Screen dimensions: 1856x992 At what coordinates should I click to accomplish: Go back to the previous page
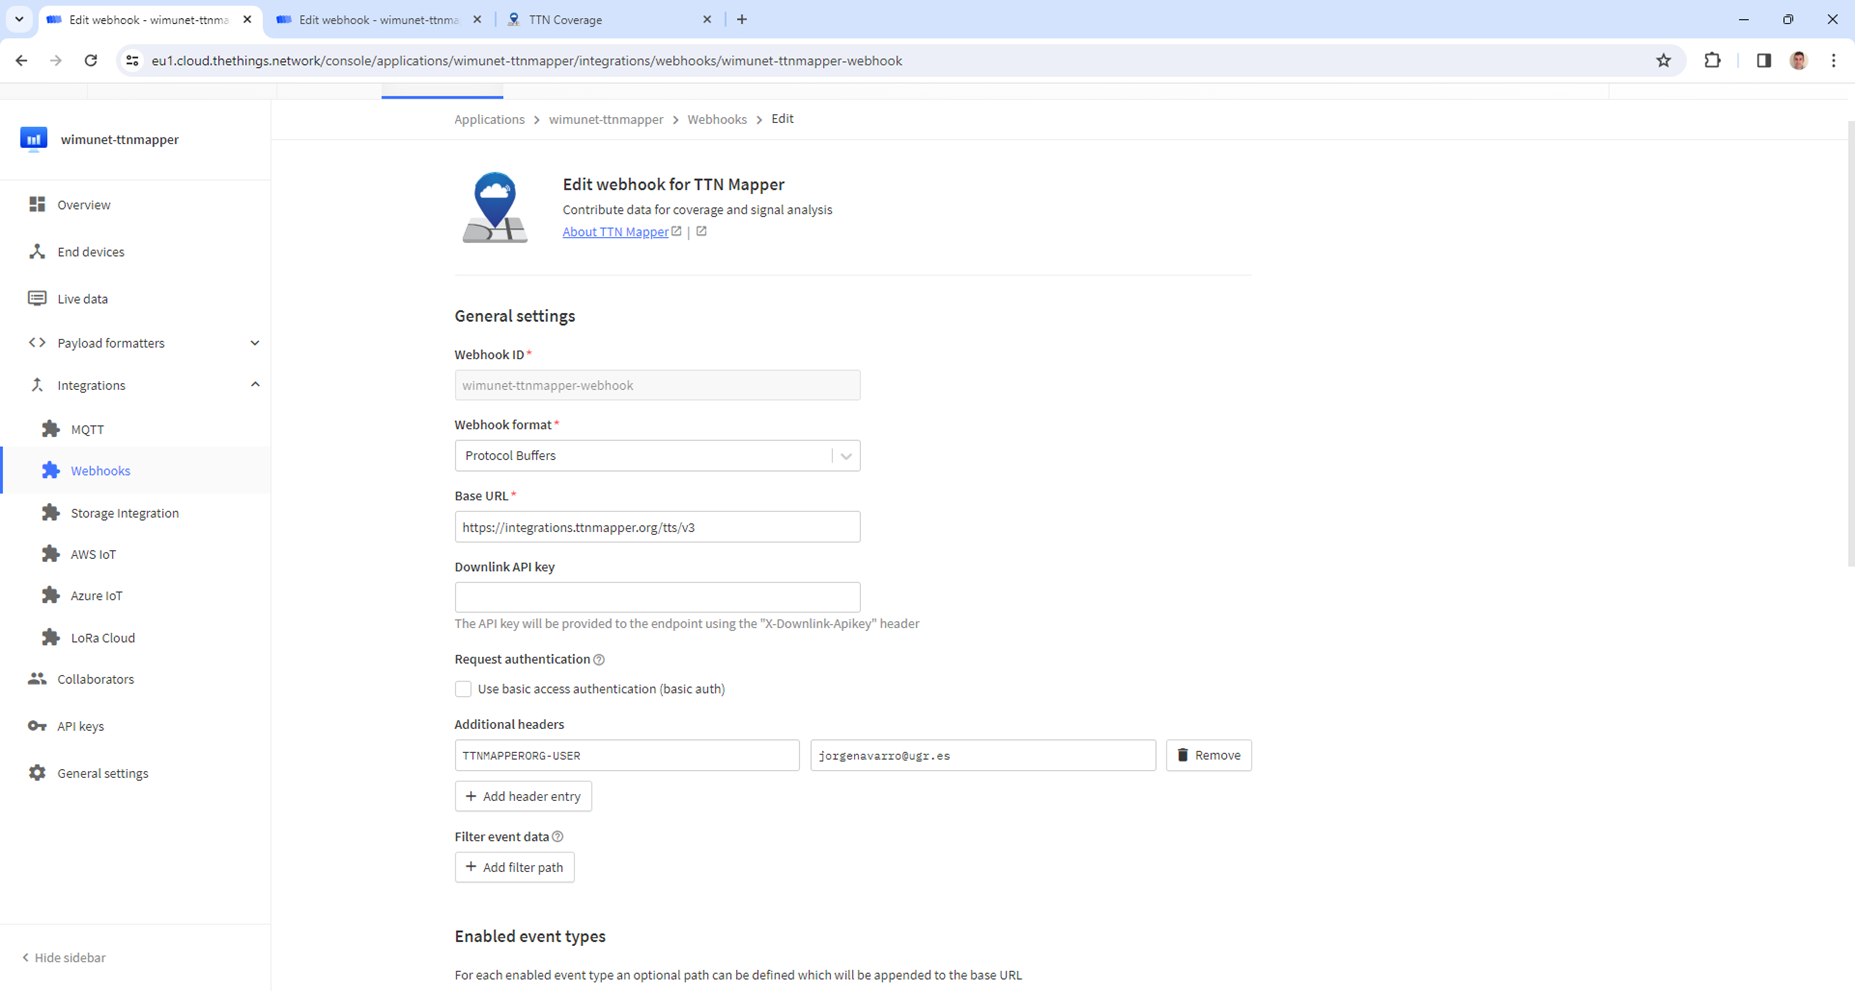coord(22,61)
